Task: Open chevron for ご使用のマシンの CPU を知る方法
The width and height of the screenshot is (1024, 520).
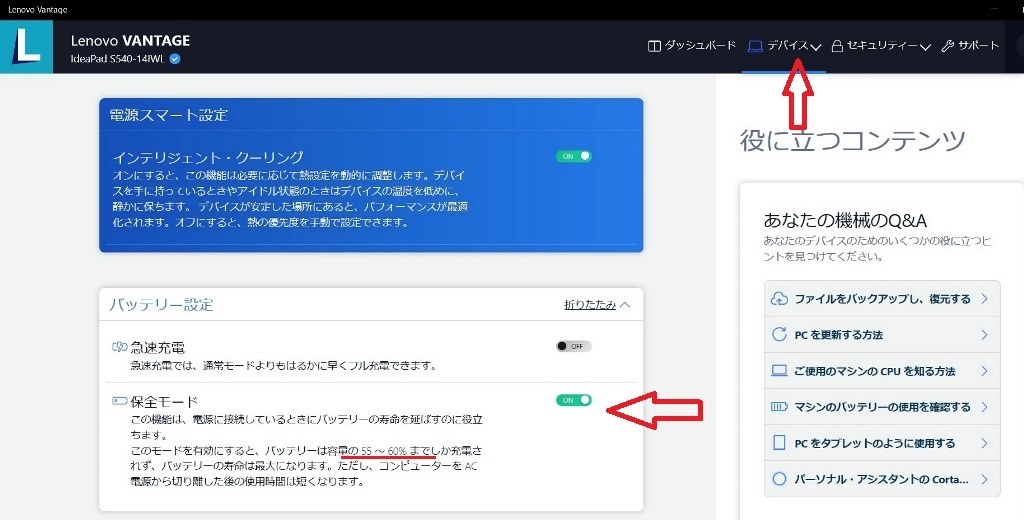Action: (984, 370)
